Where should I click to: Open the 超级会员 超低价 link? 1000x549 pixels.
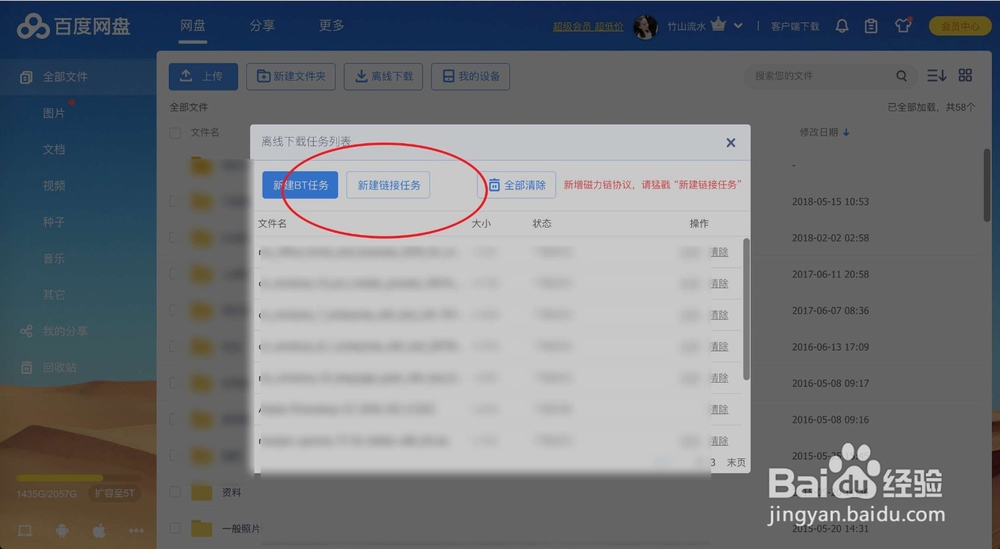click(588, 26)
